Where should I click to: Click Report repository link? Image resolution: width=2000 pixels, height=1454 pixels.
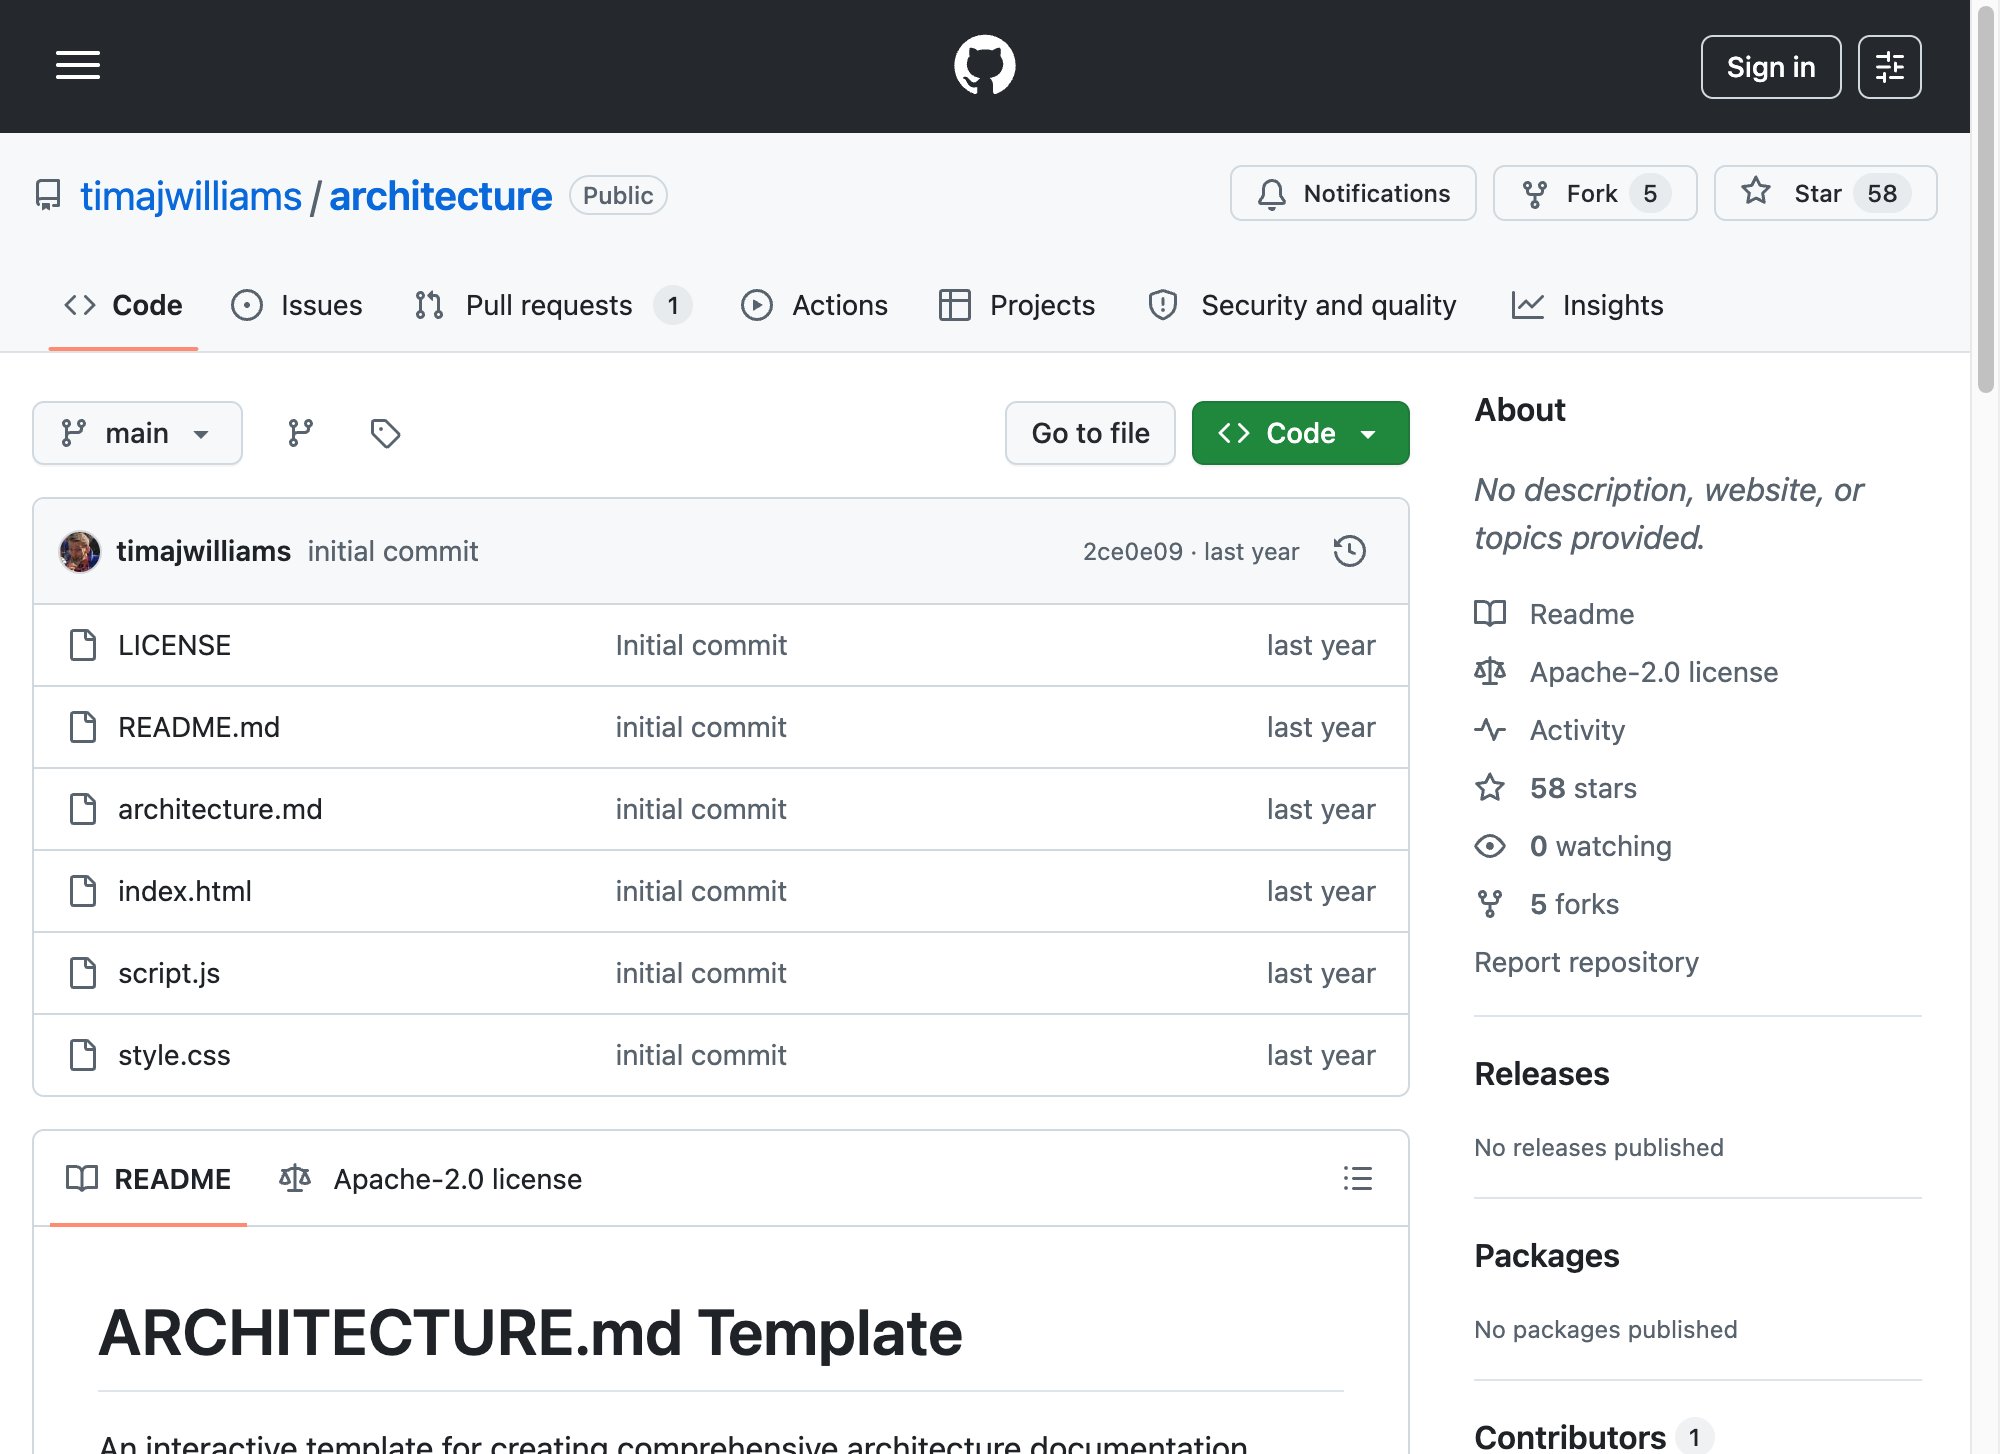pos(1586,962)
